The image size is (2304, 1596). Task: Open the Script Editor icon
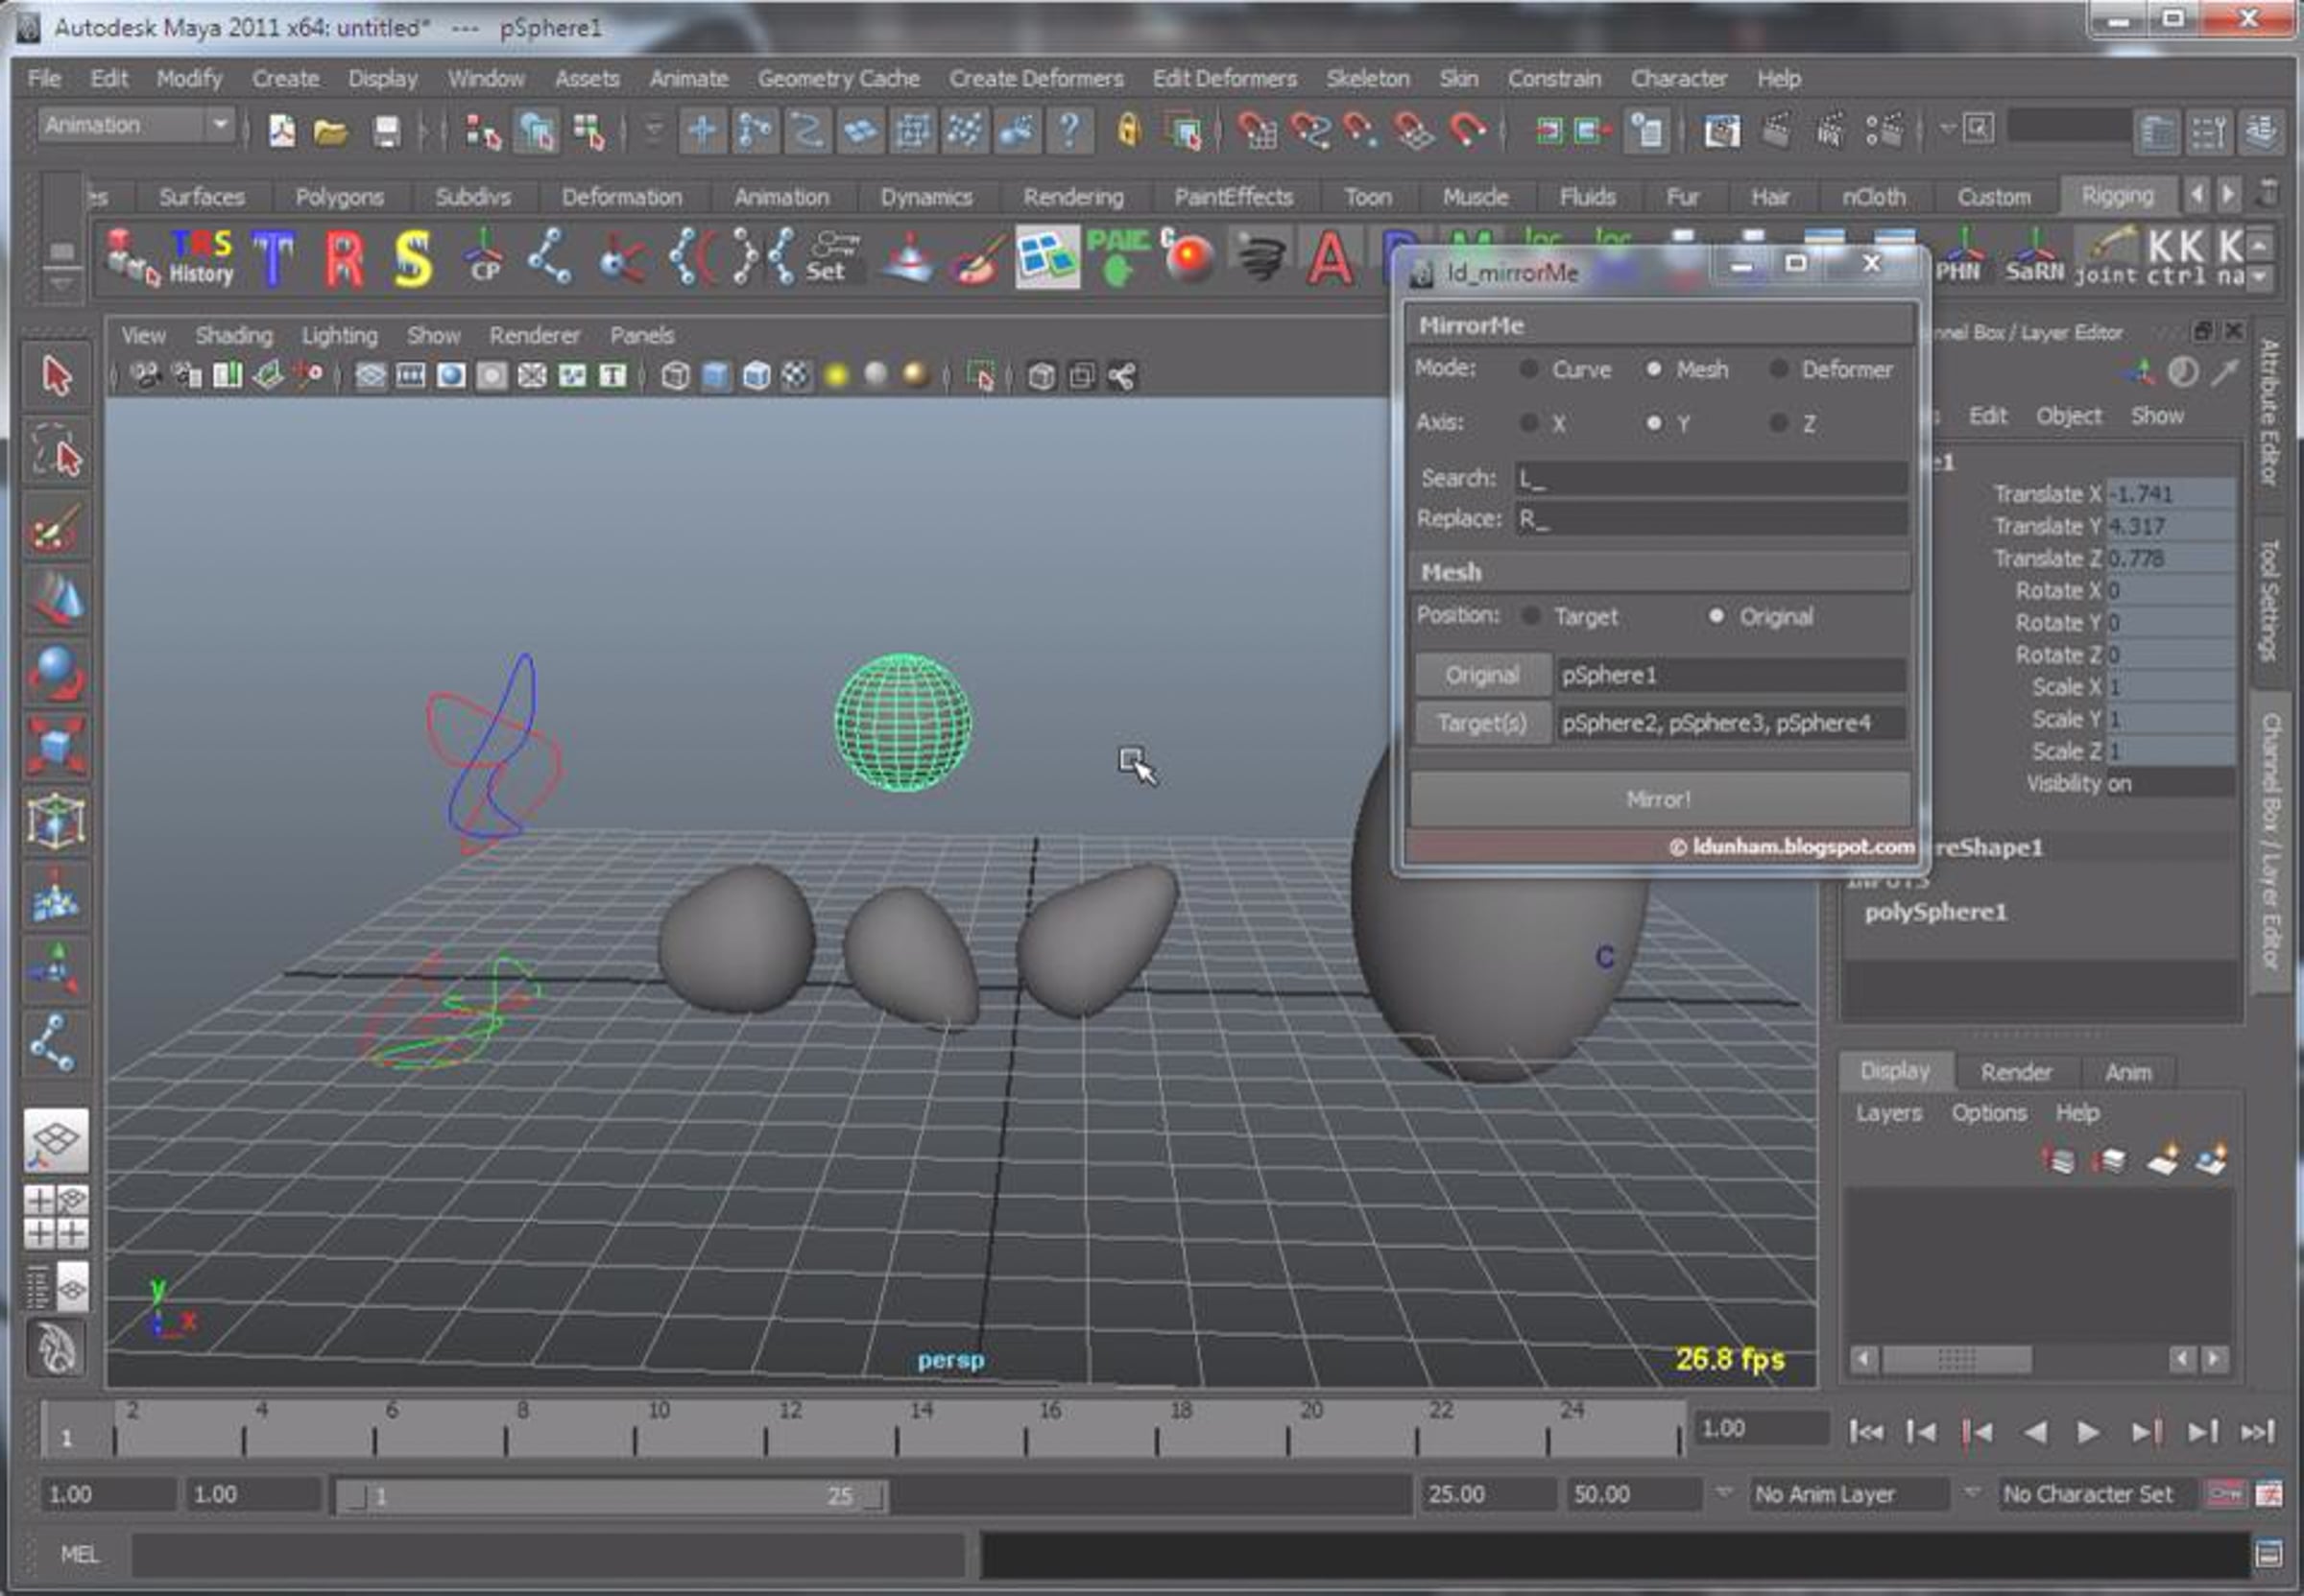[x=2269, y=1553]
